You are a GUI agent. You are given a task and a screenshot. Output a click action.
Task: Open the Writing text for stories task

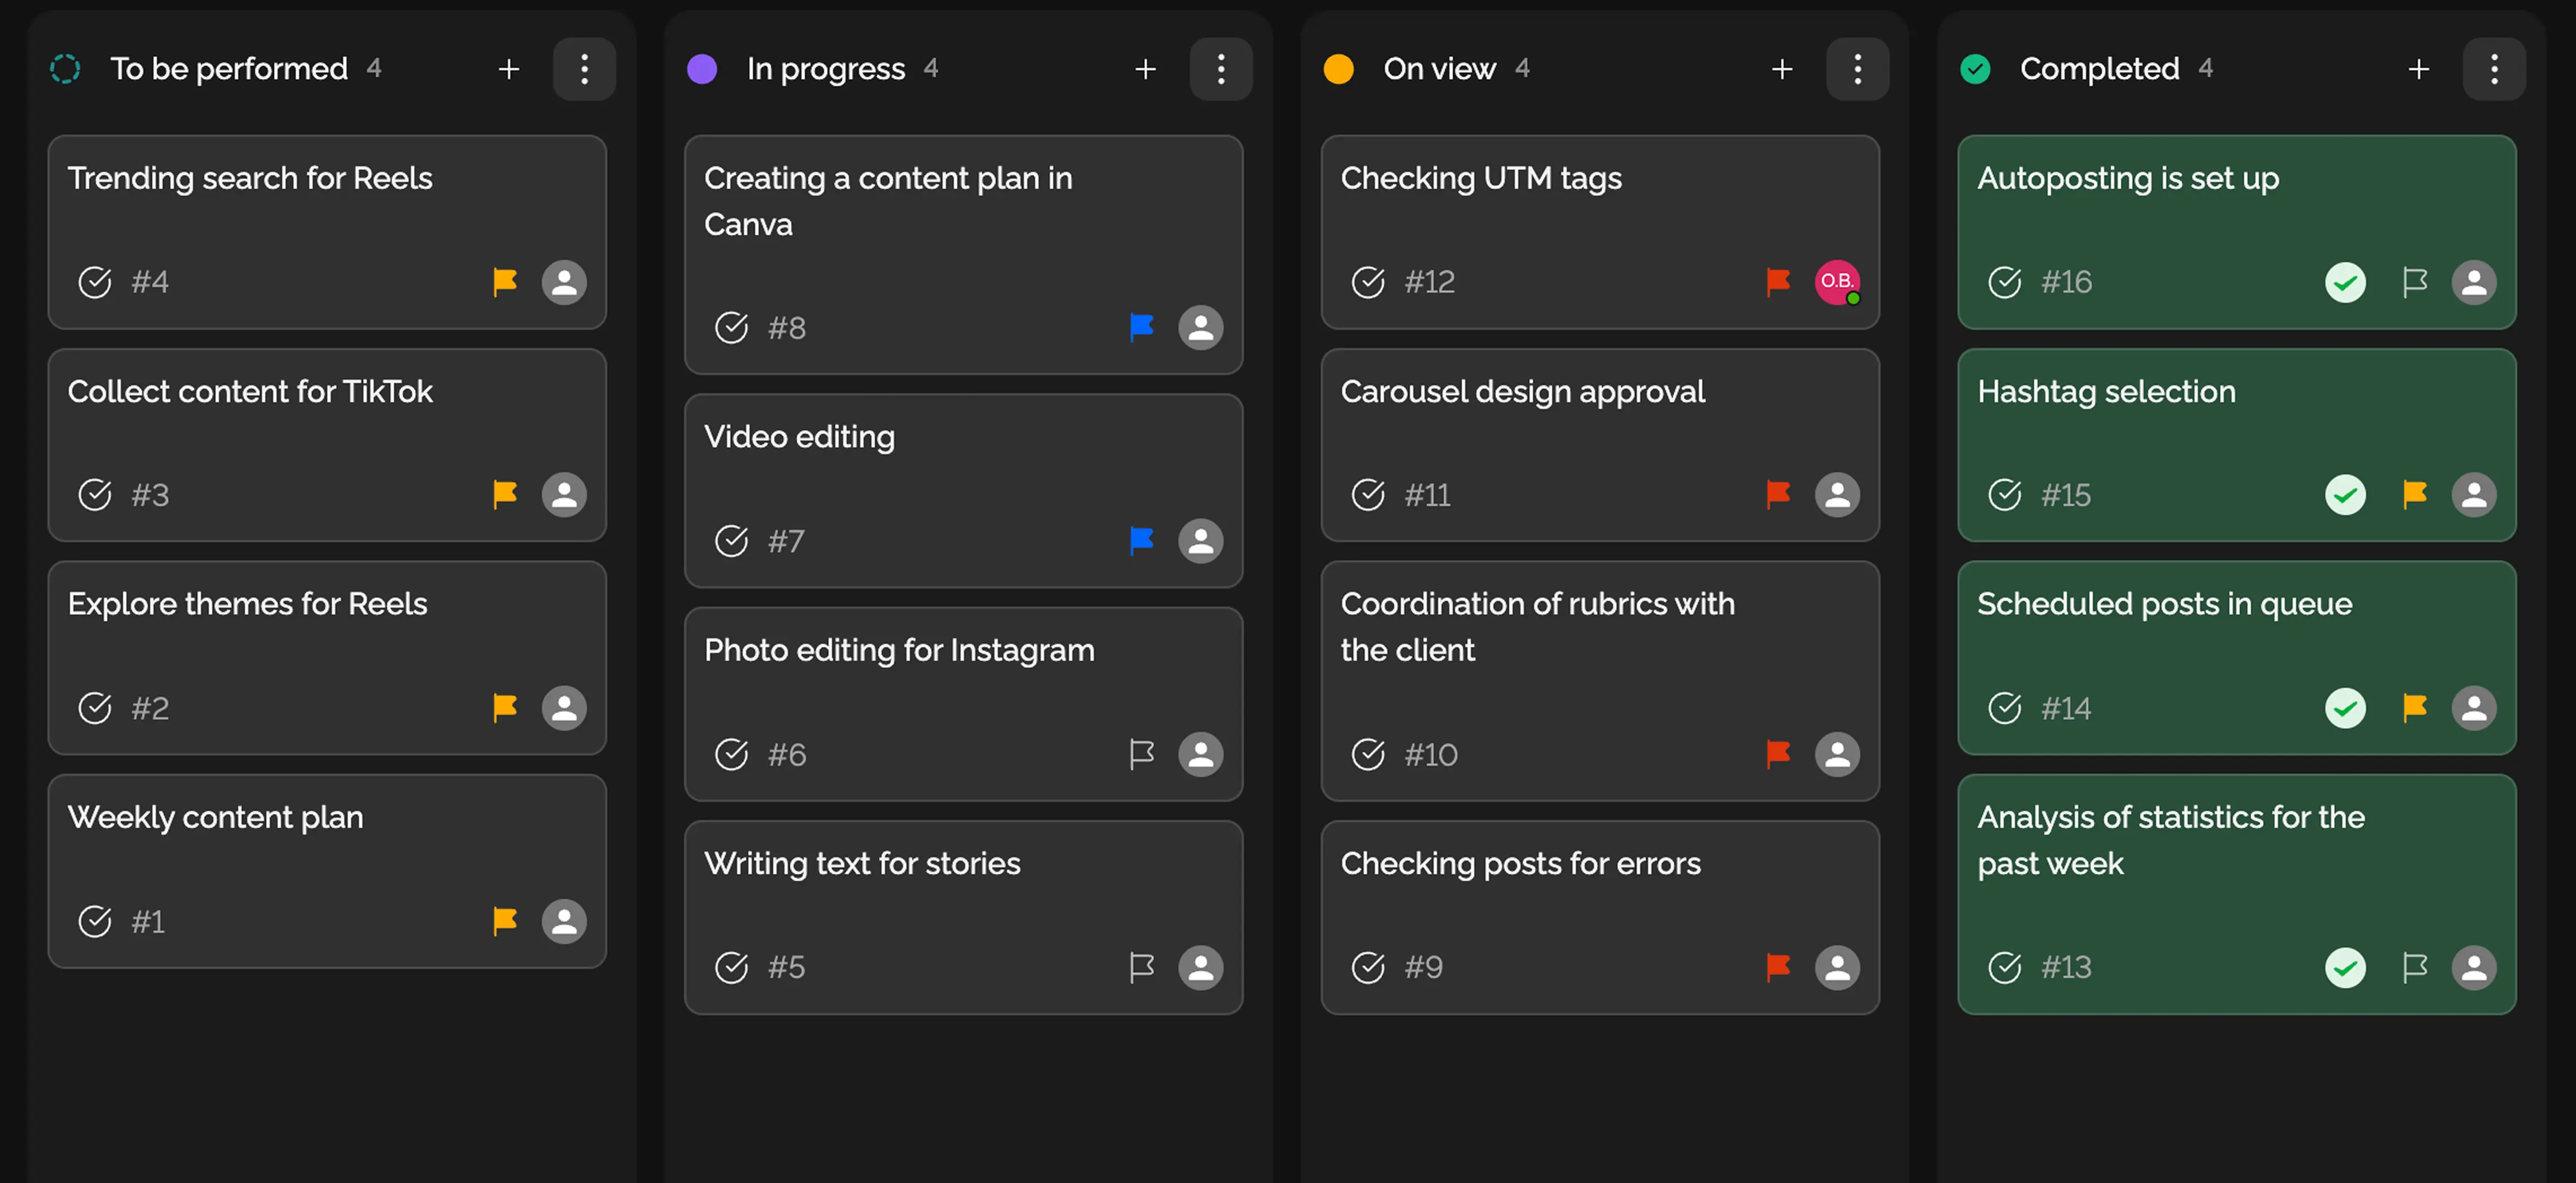862,864
